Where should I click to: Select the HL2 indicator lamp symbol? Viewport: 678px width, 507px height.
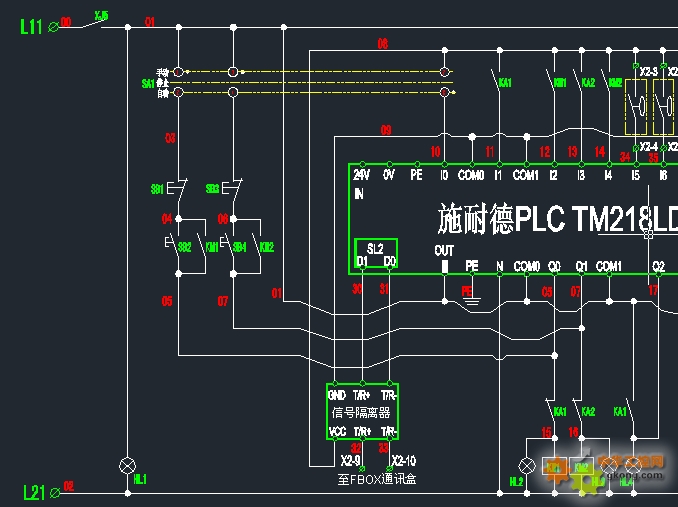527,466
